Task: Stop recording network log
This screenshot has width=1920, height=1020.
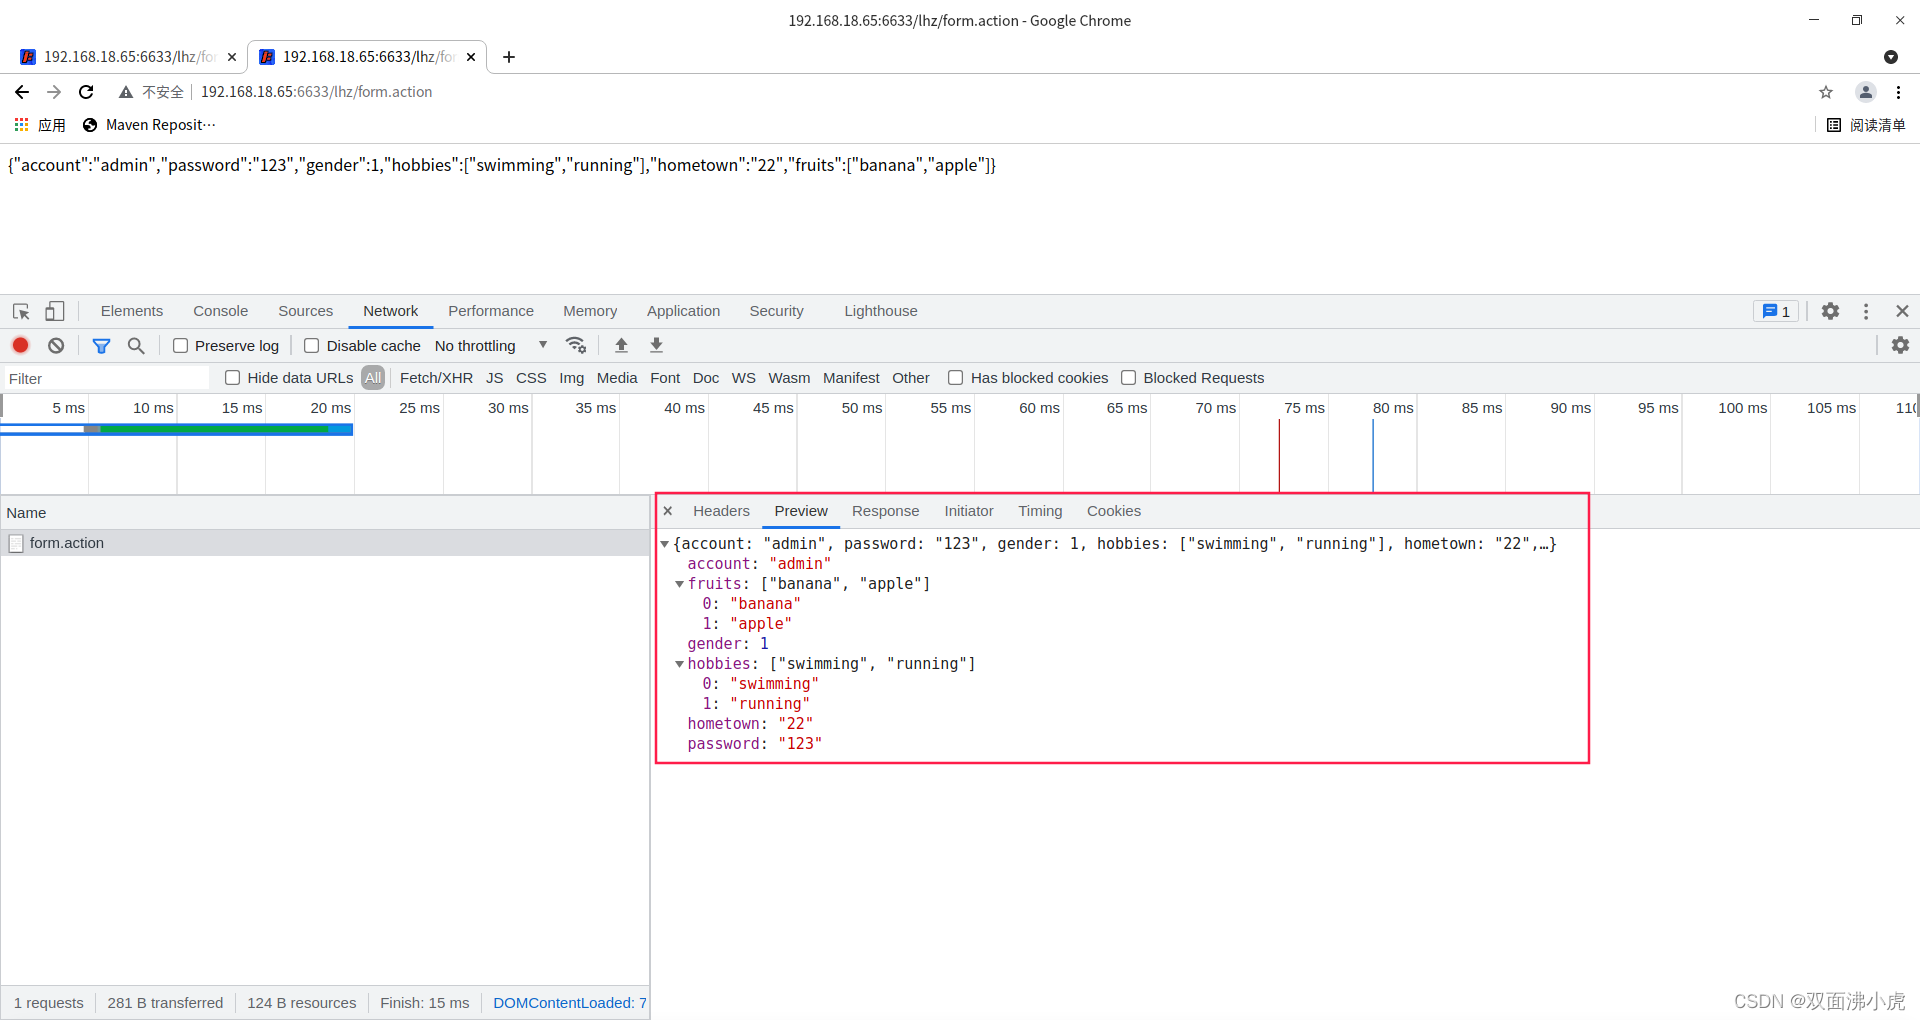Action: click(x=20, y=345)
